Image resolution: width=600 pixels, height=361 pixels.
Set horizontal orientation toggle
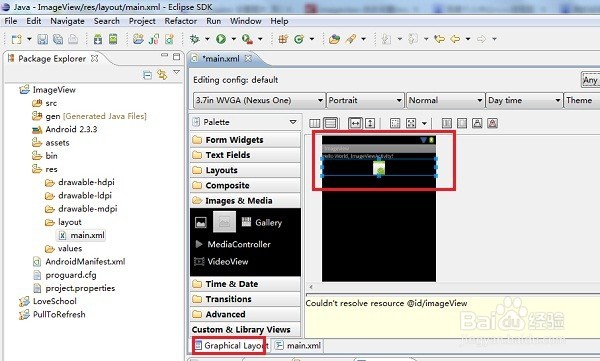(315, 123)
